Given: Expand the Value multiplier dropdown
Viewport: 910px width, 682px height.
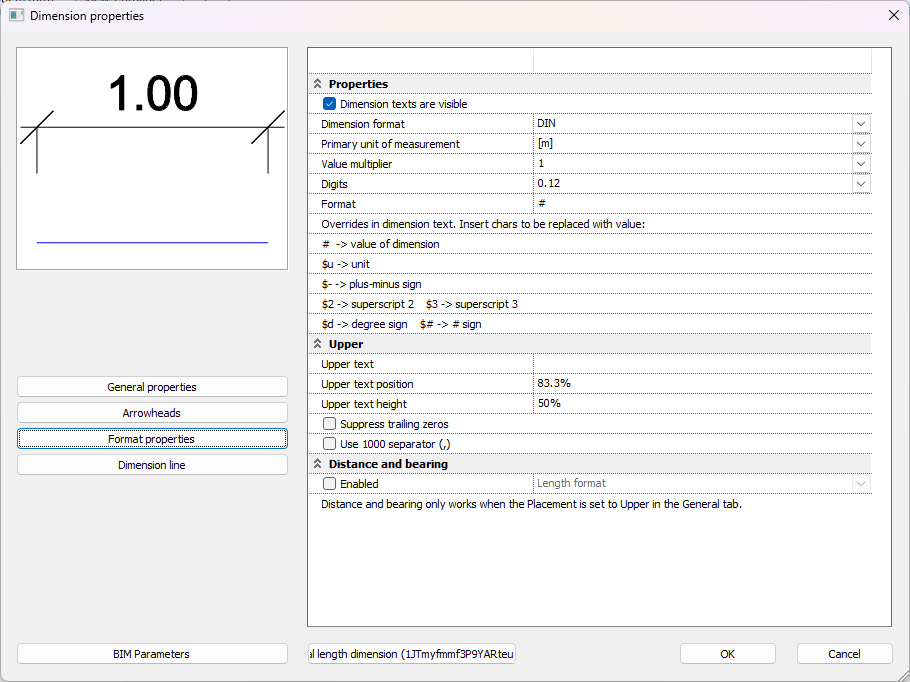Looking at the screenshot, I should [860, 164].
